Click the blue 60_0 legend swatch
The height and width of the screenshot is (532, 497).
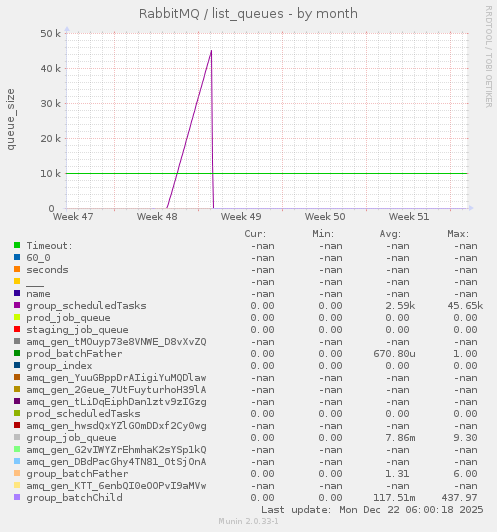(x=17, y=257)
